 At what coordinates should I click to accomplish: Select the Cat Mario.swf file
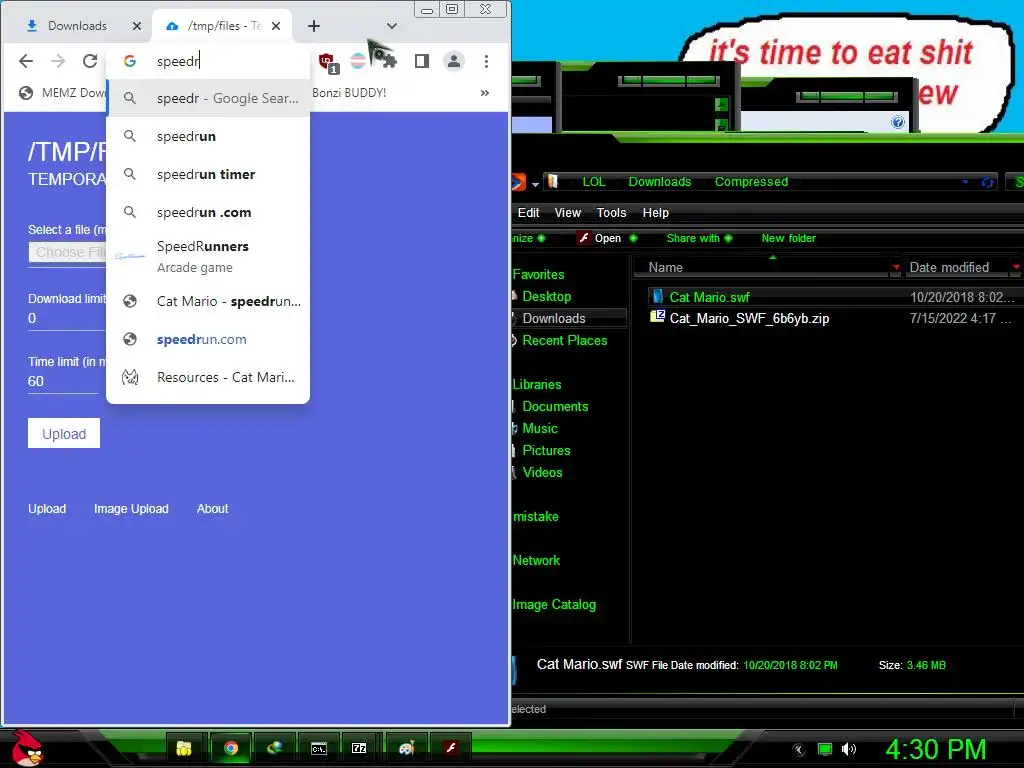pyautogui.click(x=709, y=297)
